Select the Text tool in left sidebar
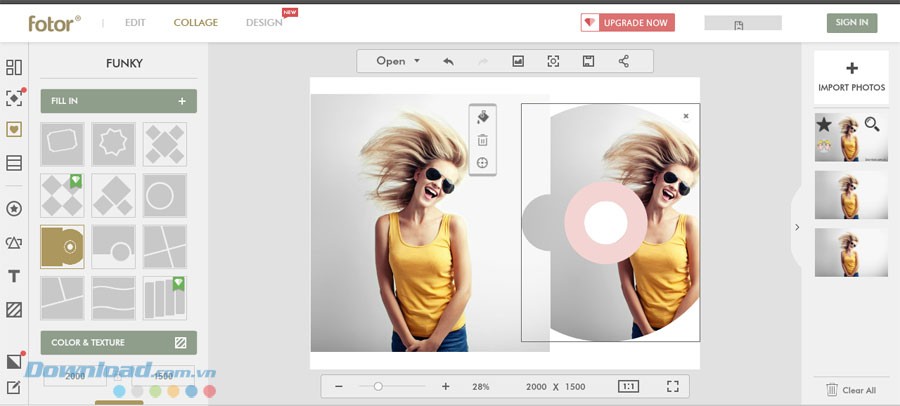 click(x=14, y=276)
